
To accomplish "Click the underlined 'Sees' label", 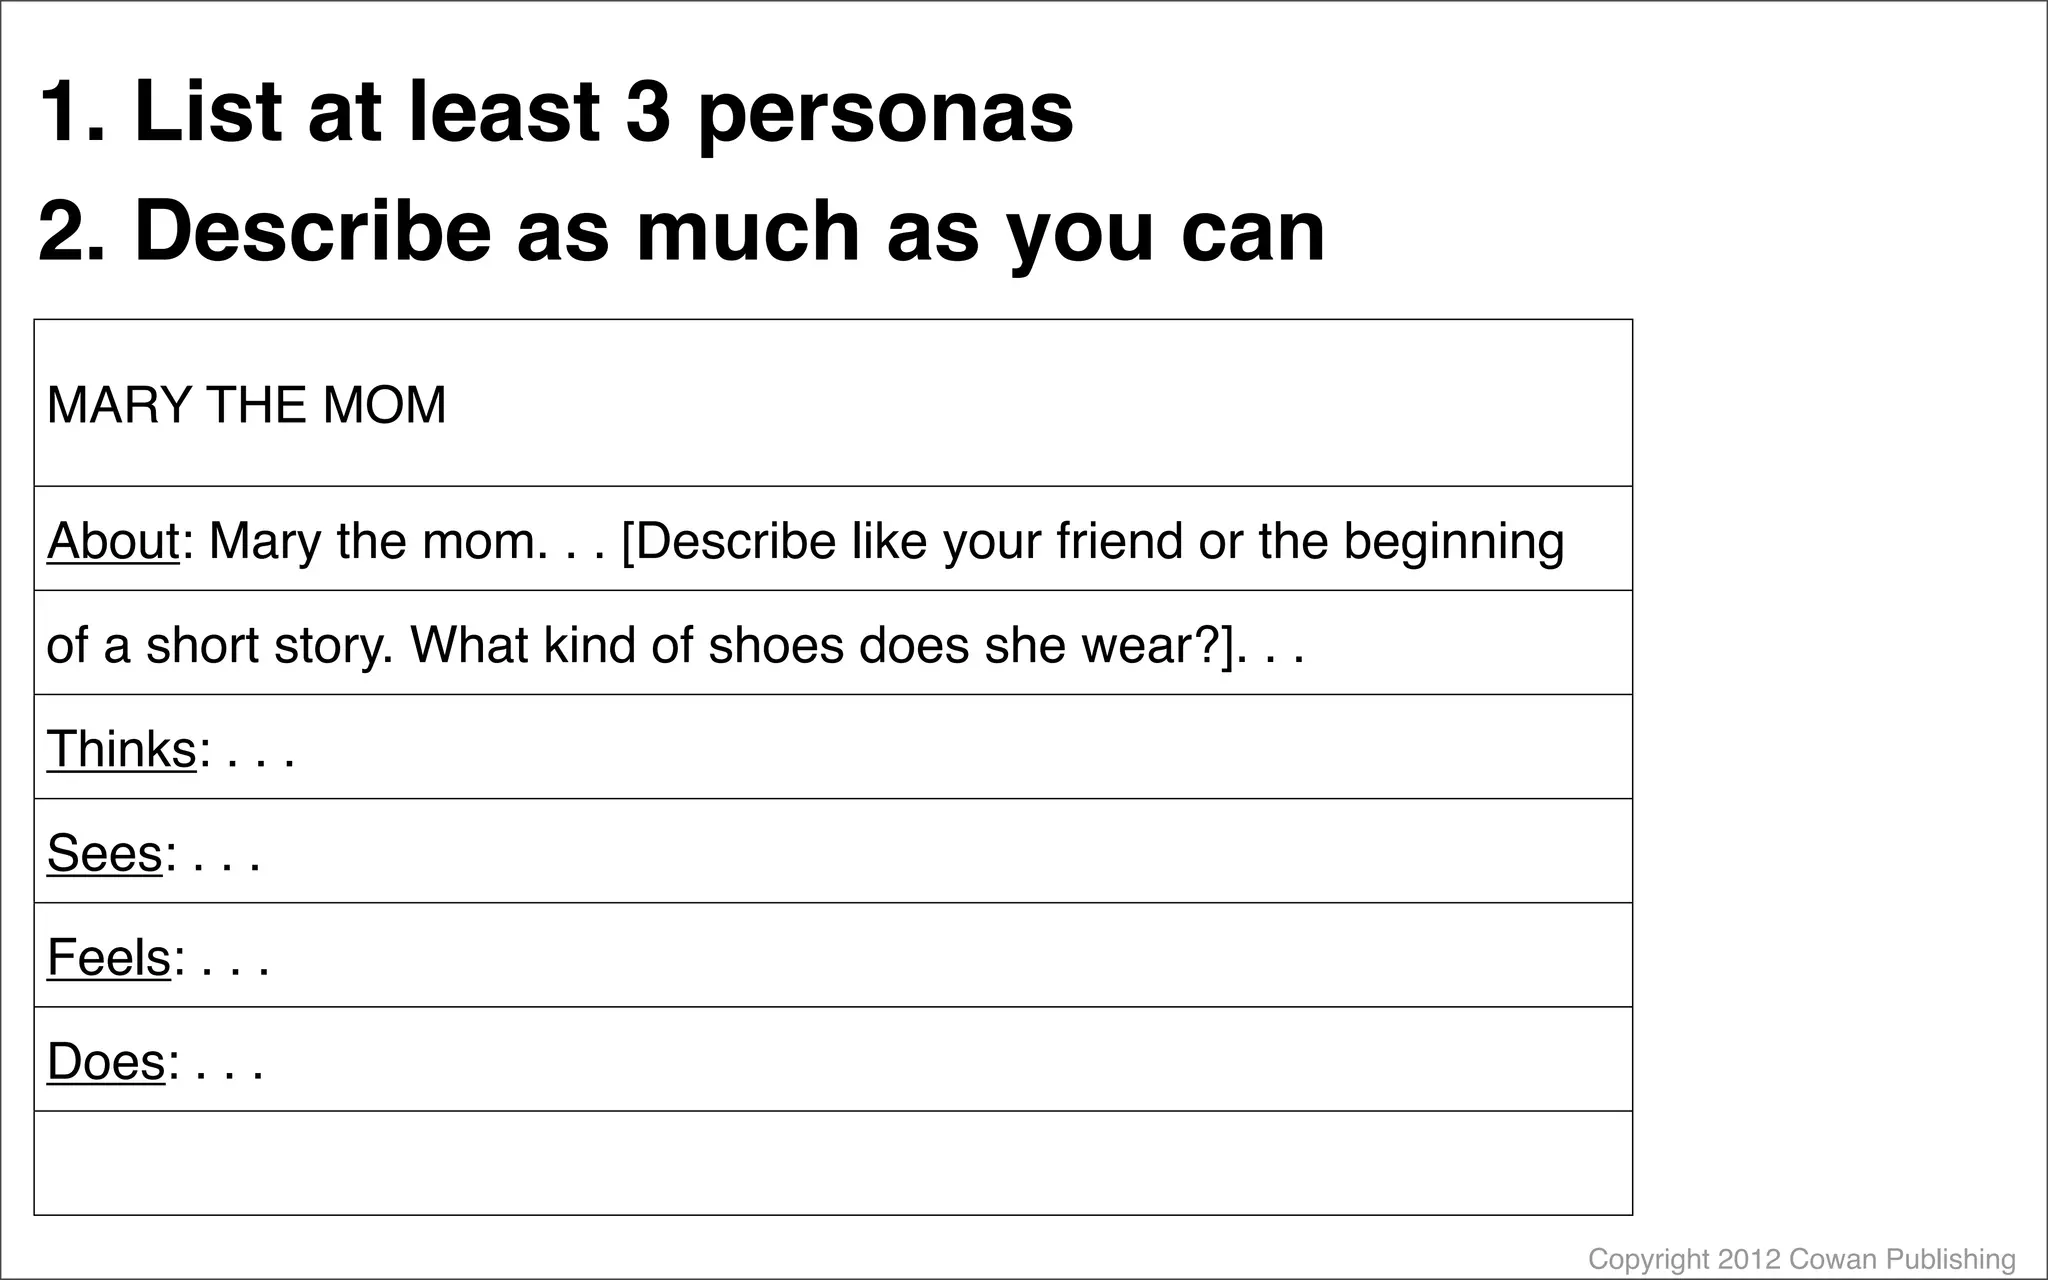I will point(105,853).
